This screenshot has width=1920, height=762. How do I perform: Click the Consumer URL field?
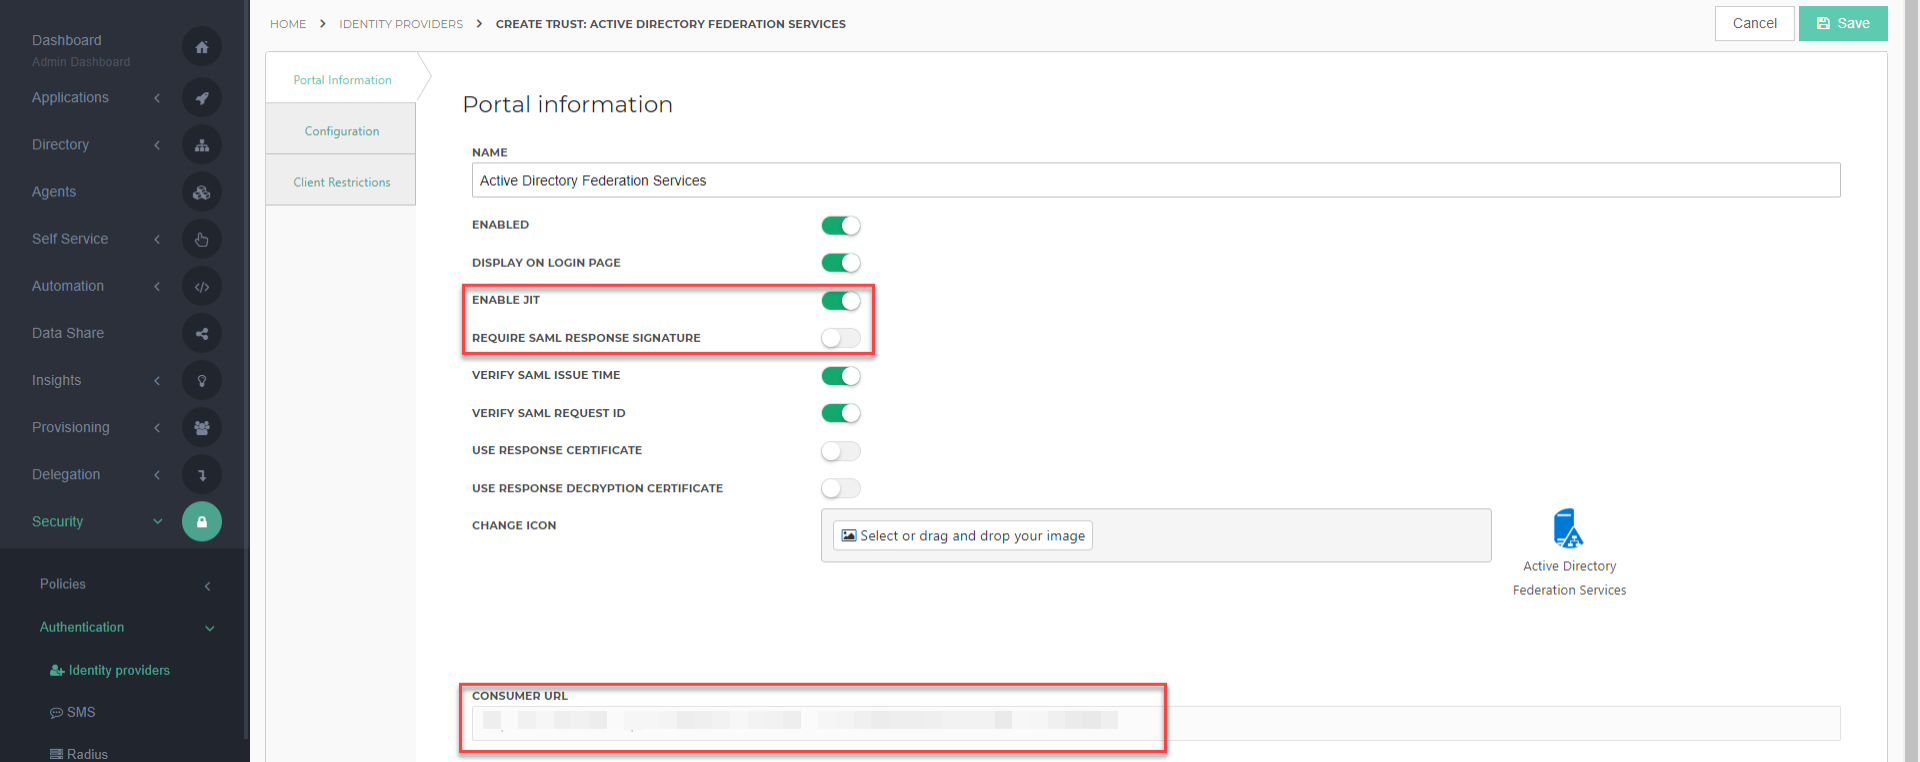click(1156, 723)
